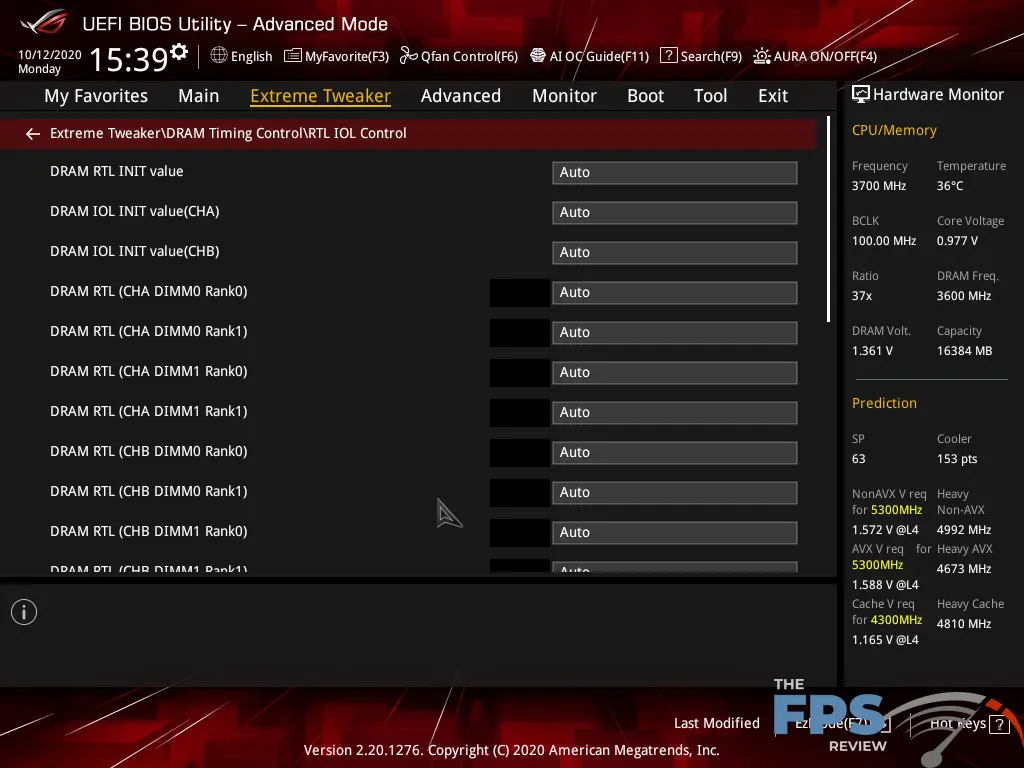Click the 153 pts cooler score
Image resolution: width=1024 pixels, height=768 pixels.
[x=957, y=458]
